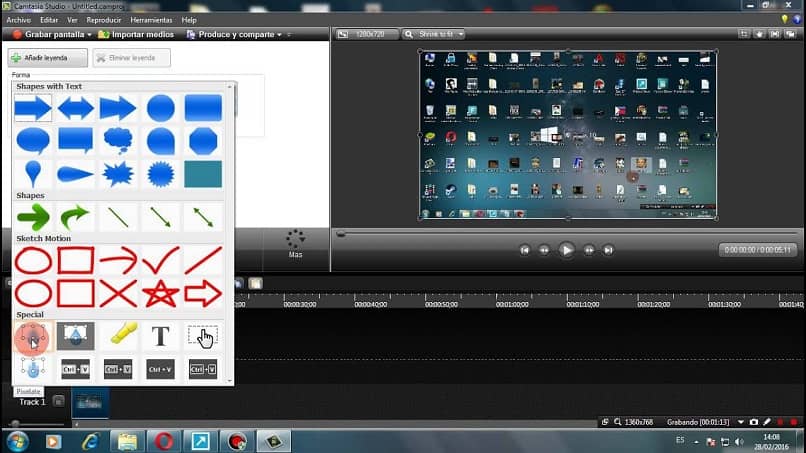806x453 pixels.
Task: Select the Text callout T icon
Action: (x=160, y=336)
